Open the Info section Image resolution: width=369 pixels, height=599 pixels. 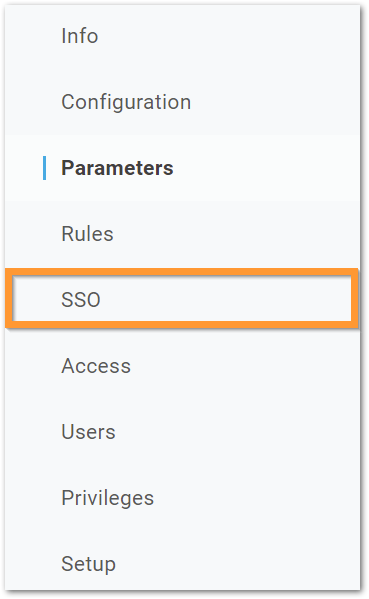tap(80, 36)
